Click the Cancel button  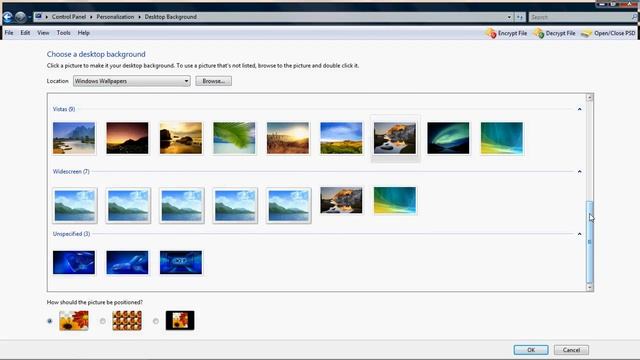point(571,350)
